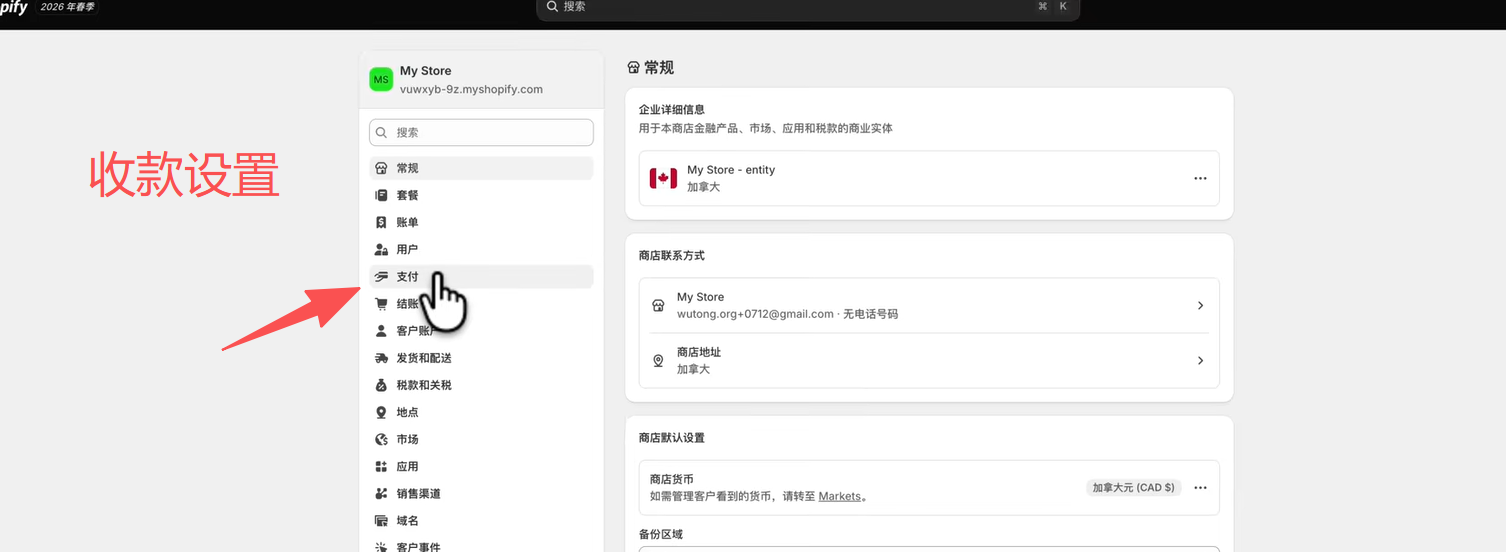
Task: Click the store icon beside My Store contact
Action: (x=658, y=306)
